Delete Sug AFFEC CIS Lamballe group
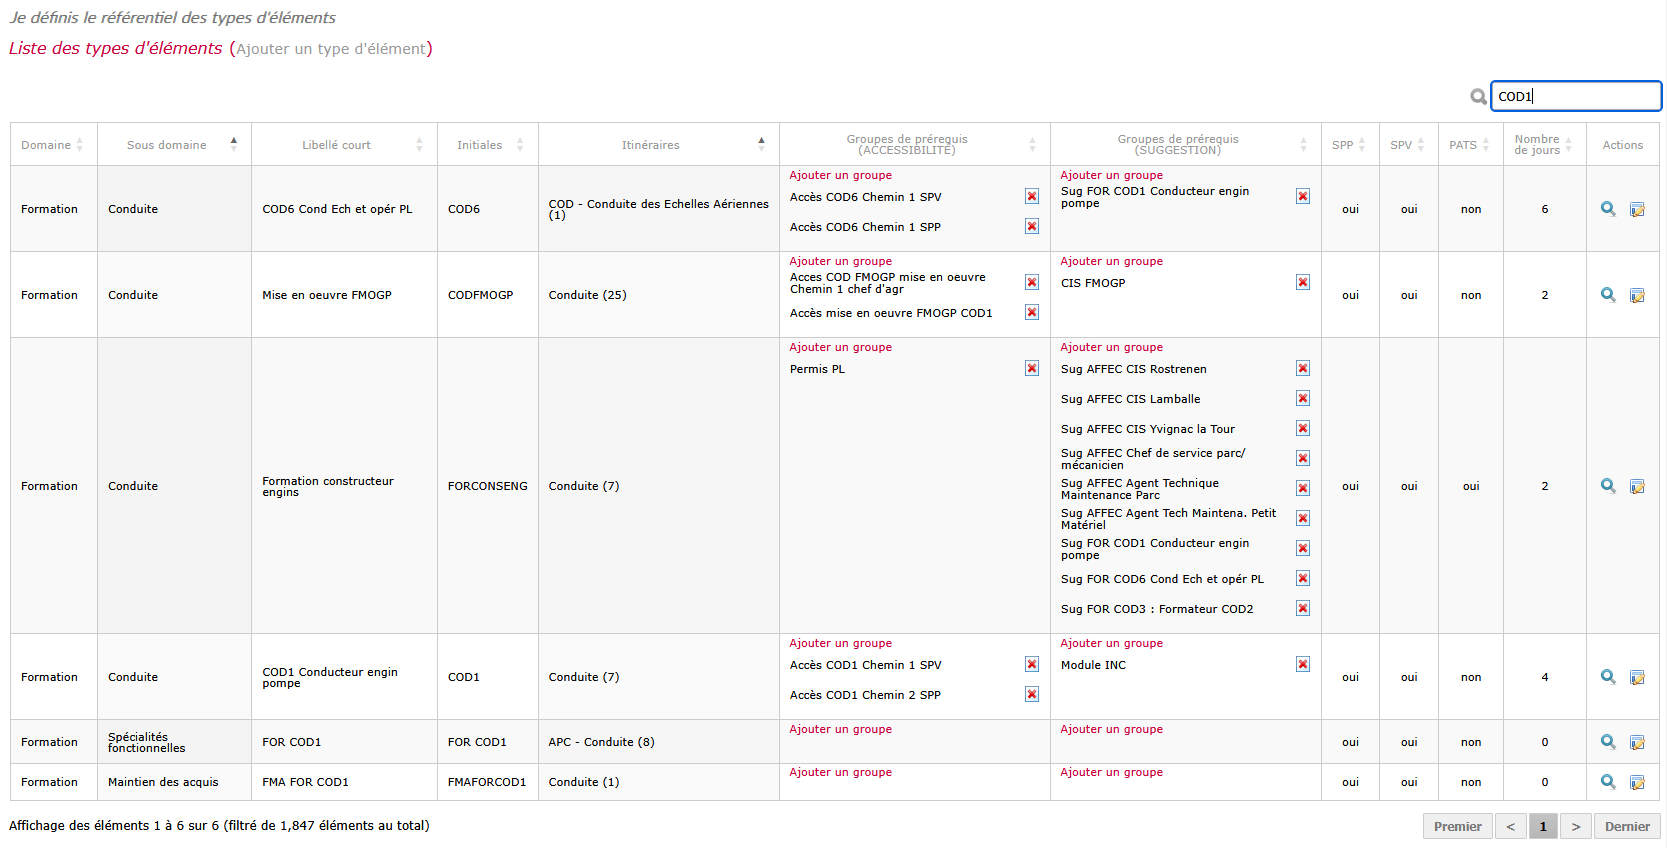1667x848 pixels. click(x=1303, y=399)
